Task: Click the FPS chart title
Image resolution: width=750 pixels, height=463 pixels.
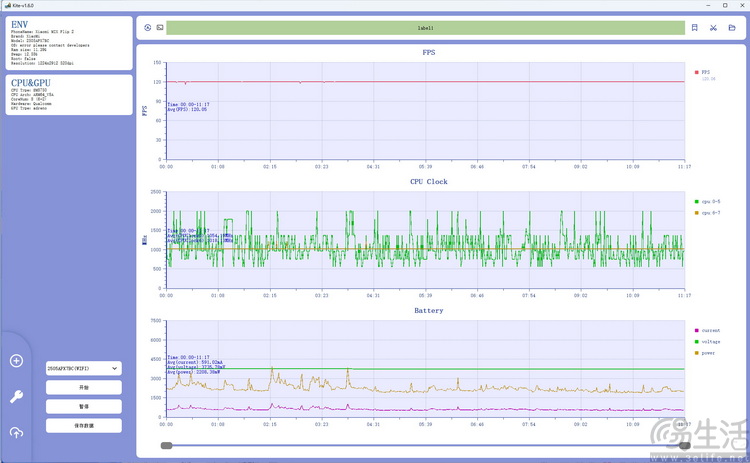Action: [x=429, y=53]
